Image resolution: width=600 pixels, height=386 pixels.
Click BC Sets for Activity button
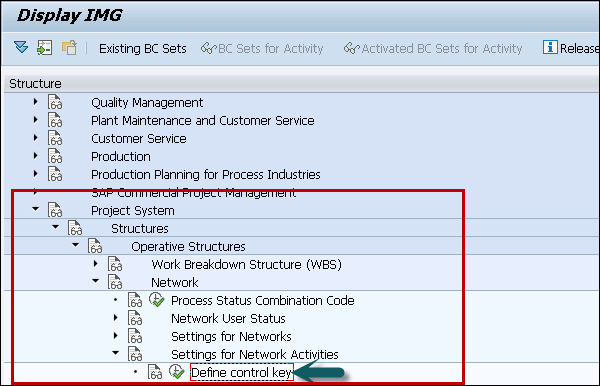click(262, 49)
